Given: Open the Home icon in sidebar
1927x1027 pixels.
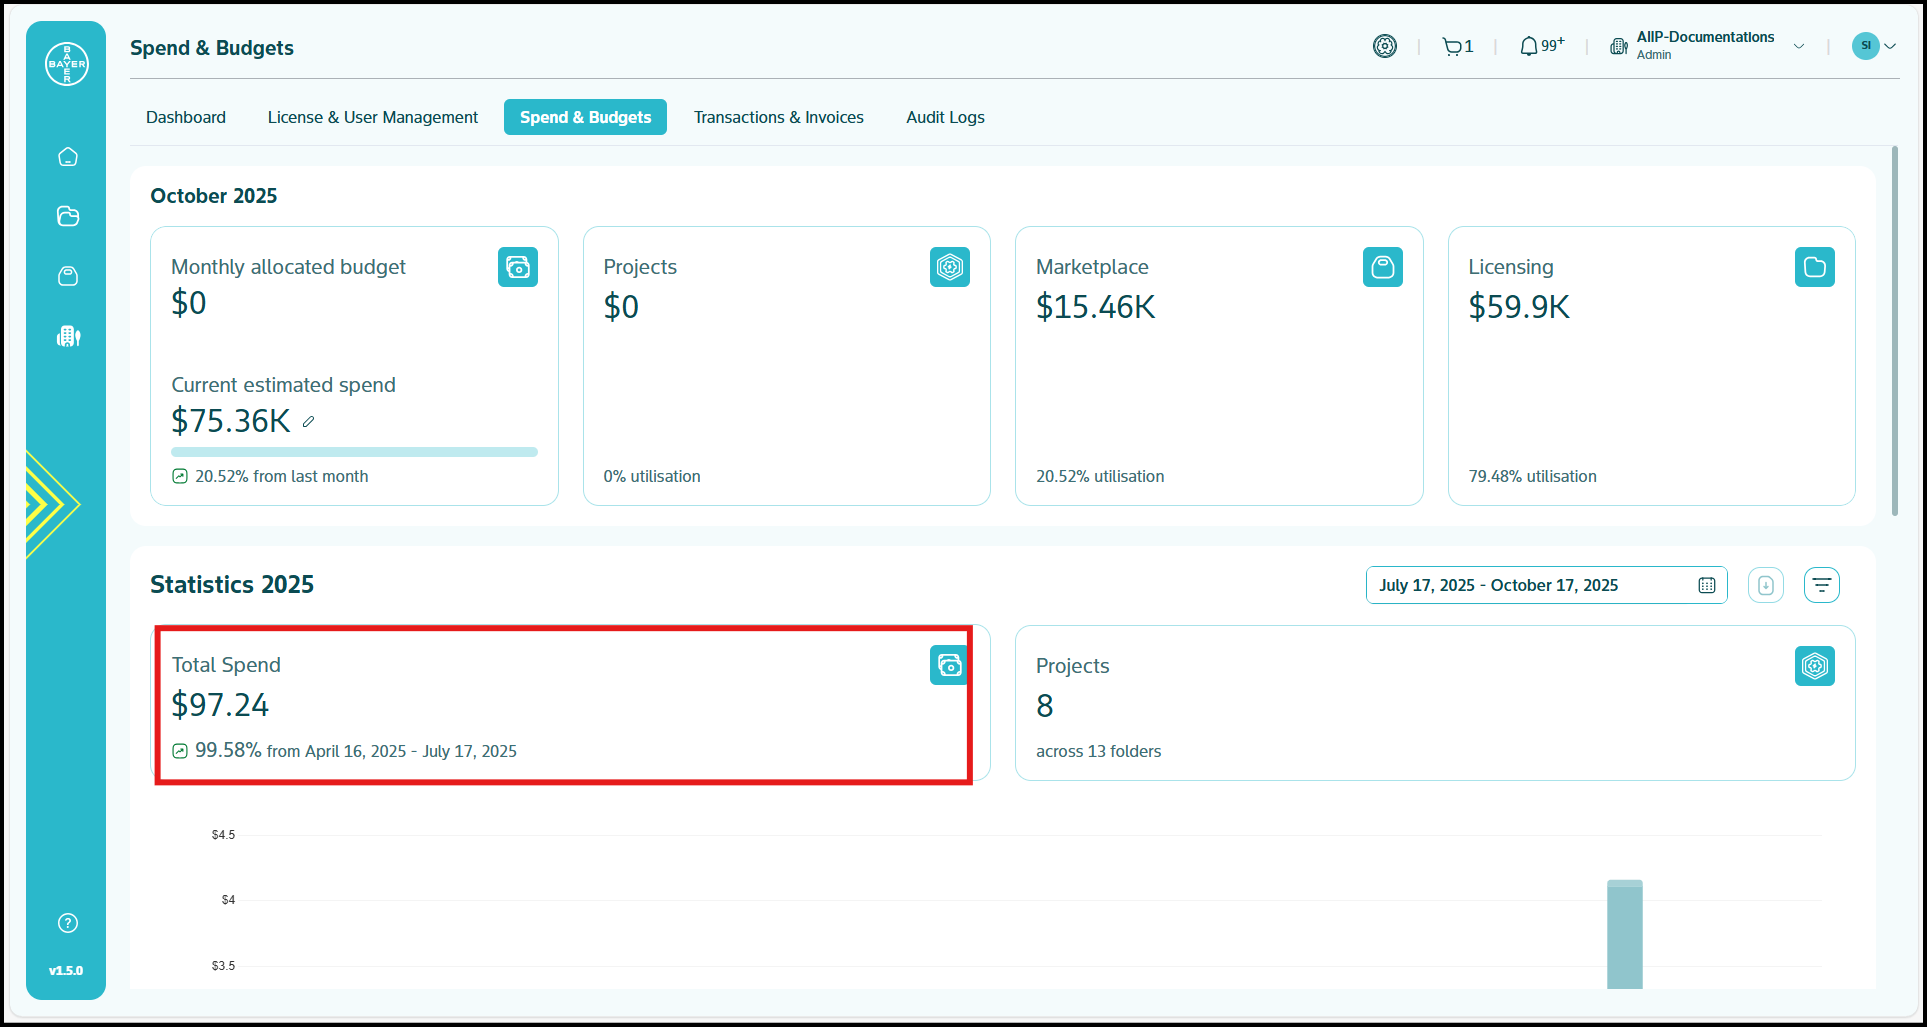Looking at the screenshot, I should click(x=68, y=157).
